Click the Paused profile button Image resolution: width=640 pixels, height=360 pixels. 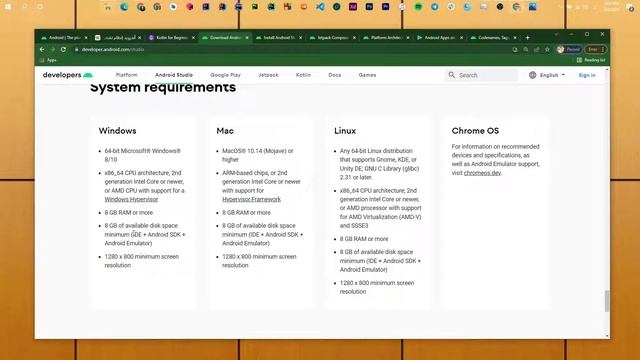[x=569, y=49]
